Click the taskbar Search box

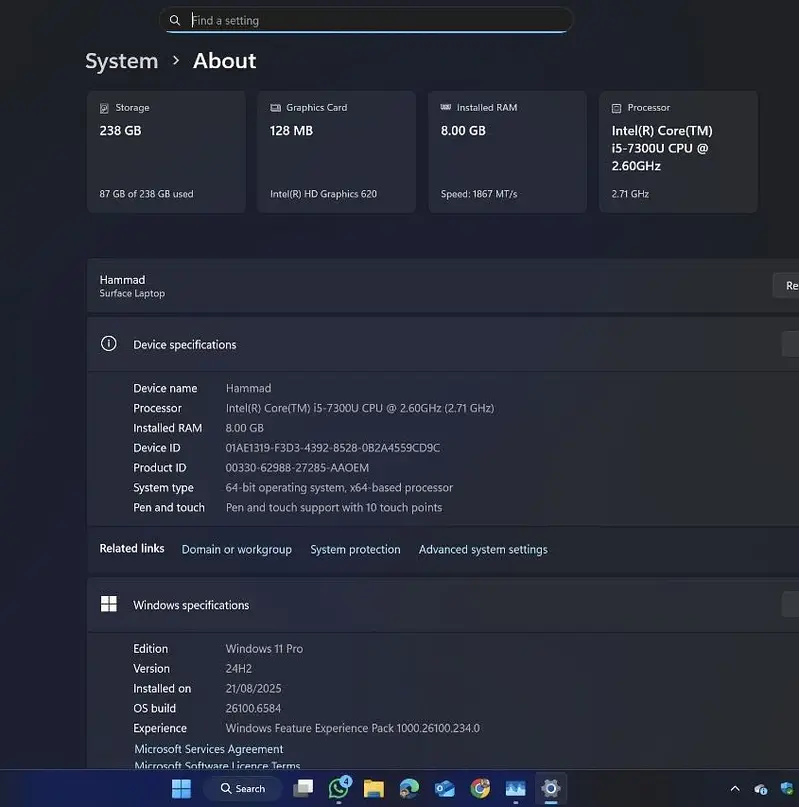click(240, 789)
